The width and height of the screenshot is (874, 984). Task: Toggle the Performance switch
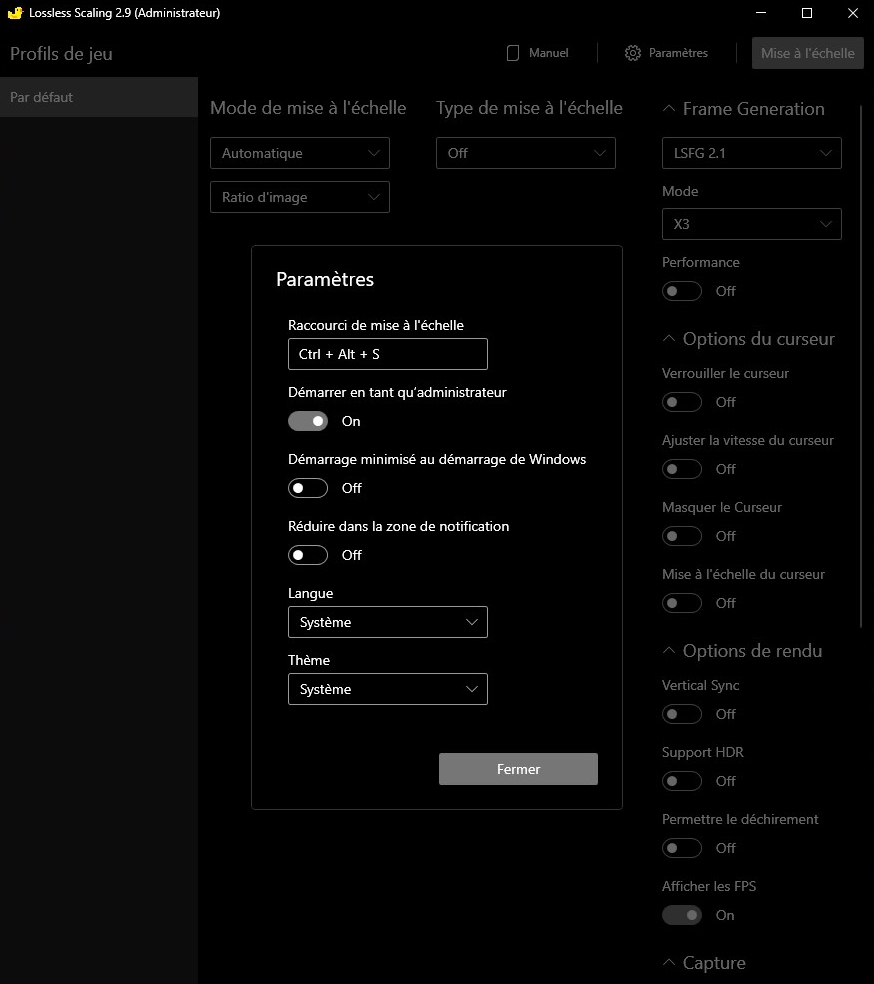(682, 291)
